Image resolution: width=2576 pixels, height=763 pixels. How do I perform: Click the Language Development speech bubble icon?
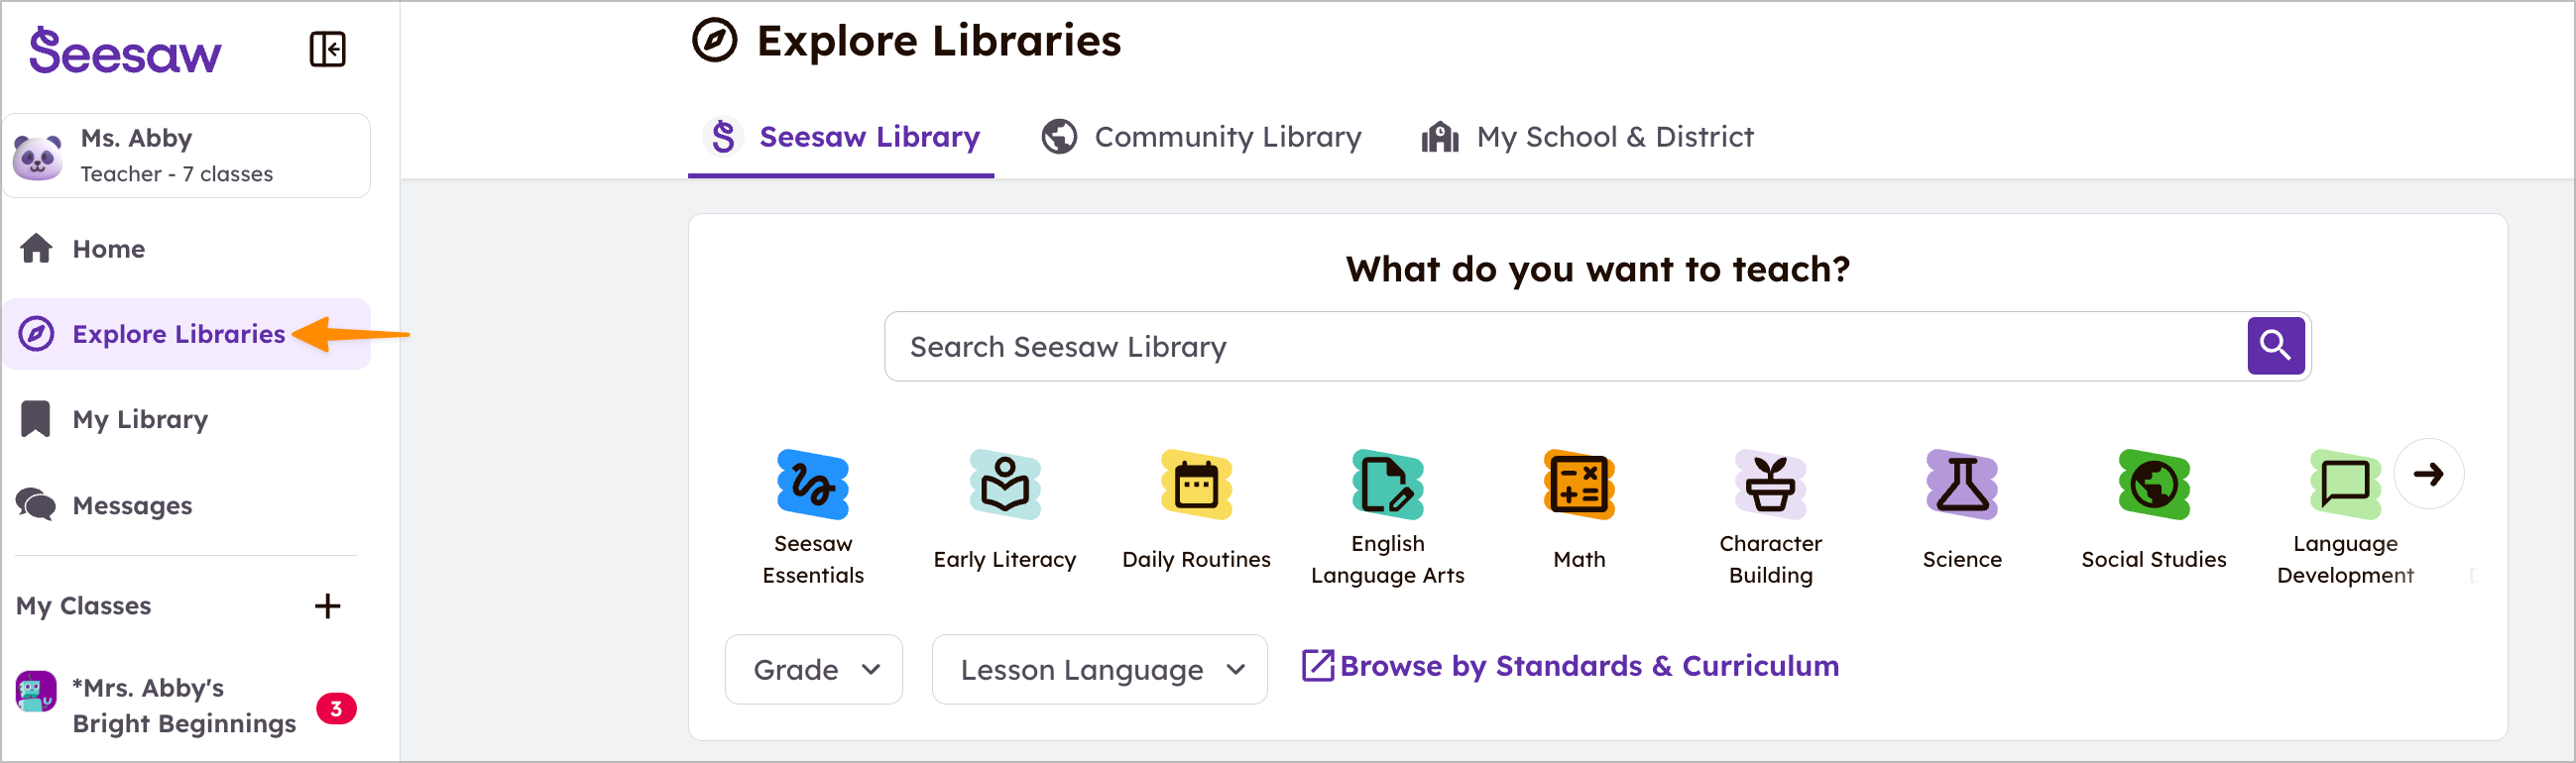[x=2344, y=485]
